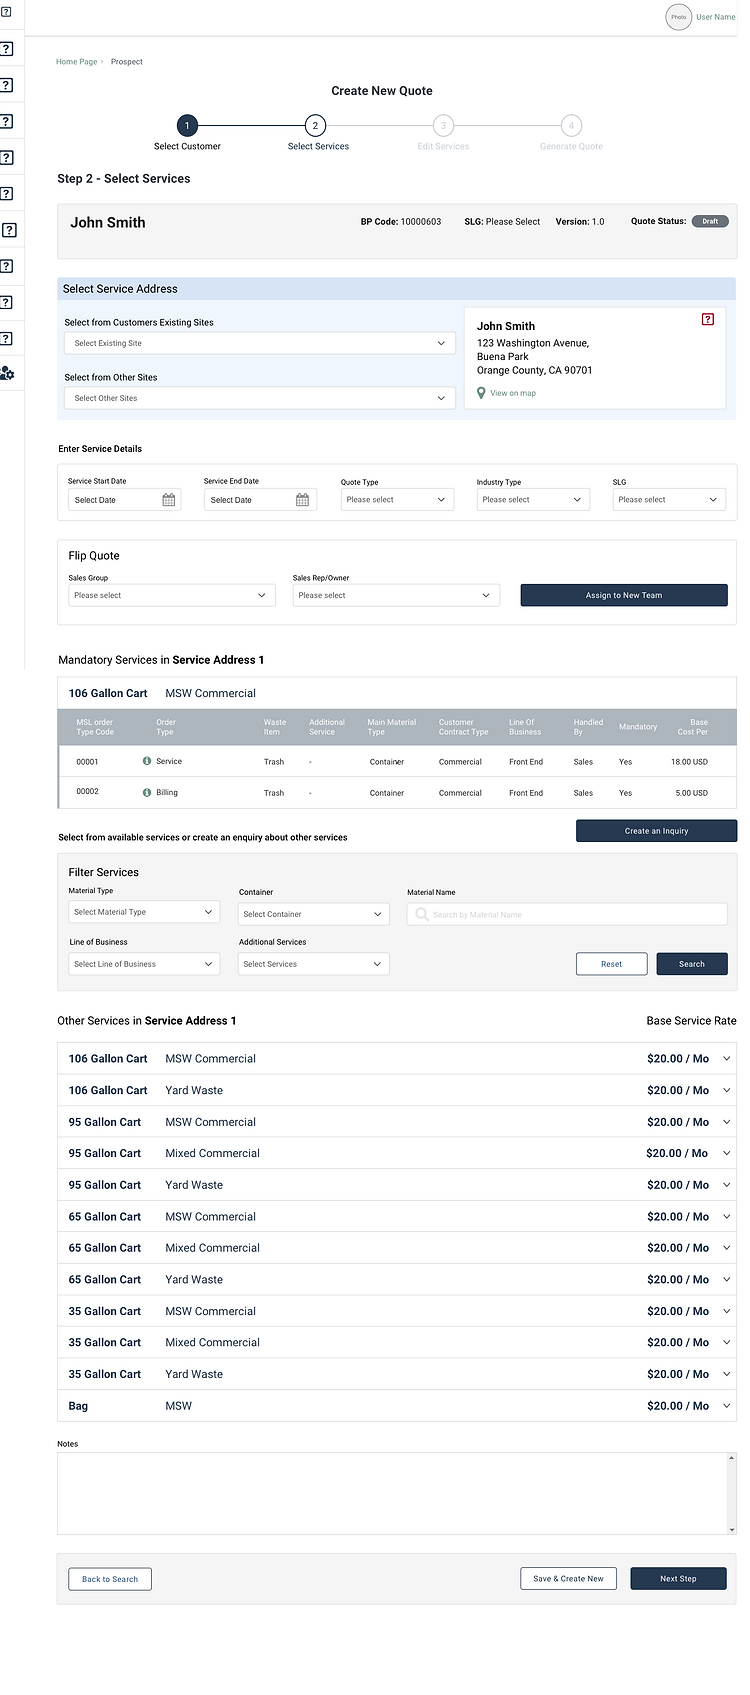Open the Sales Rep/Owner dropdown
The height and width of the screenshot is (1695, 750).
396,595
